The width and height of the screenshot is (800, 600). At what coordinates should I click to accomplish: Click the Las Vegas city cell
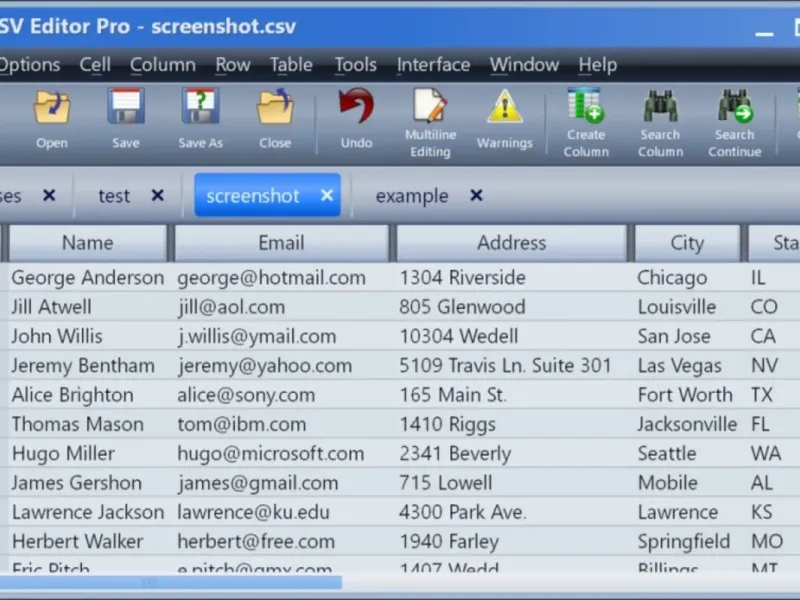point(689,365)
